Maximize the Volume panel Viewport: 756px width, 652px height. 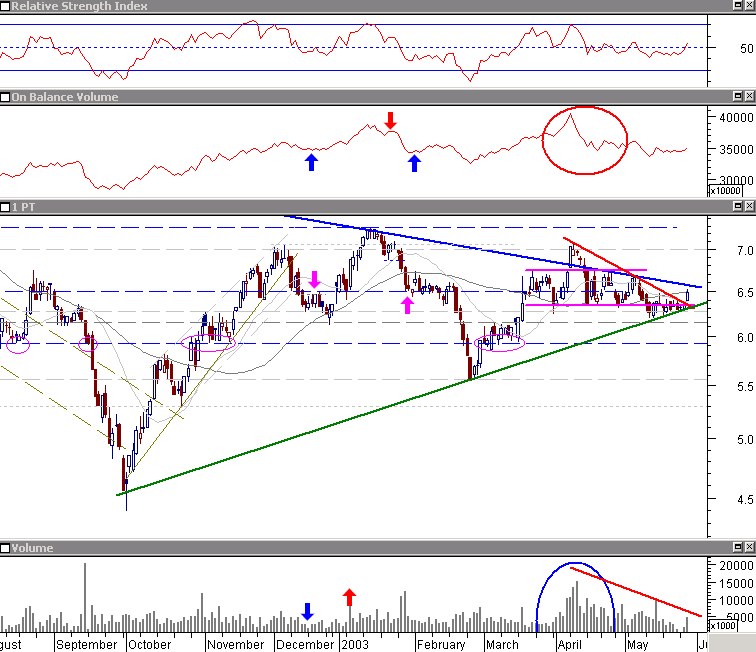pyautogui.click(x=738, y=547)
